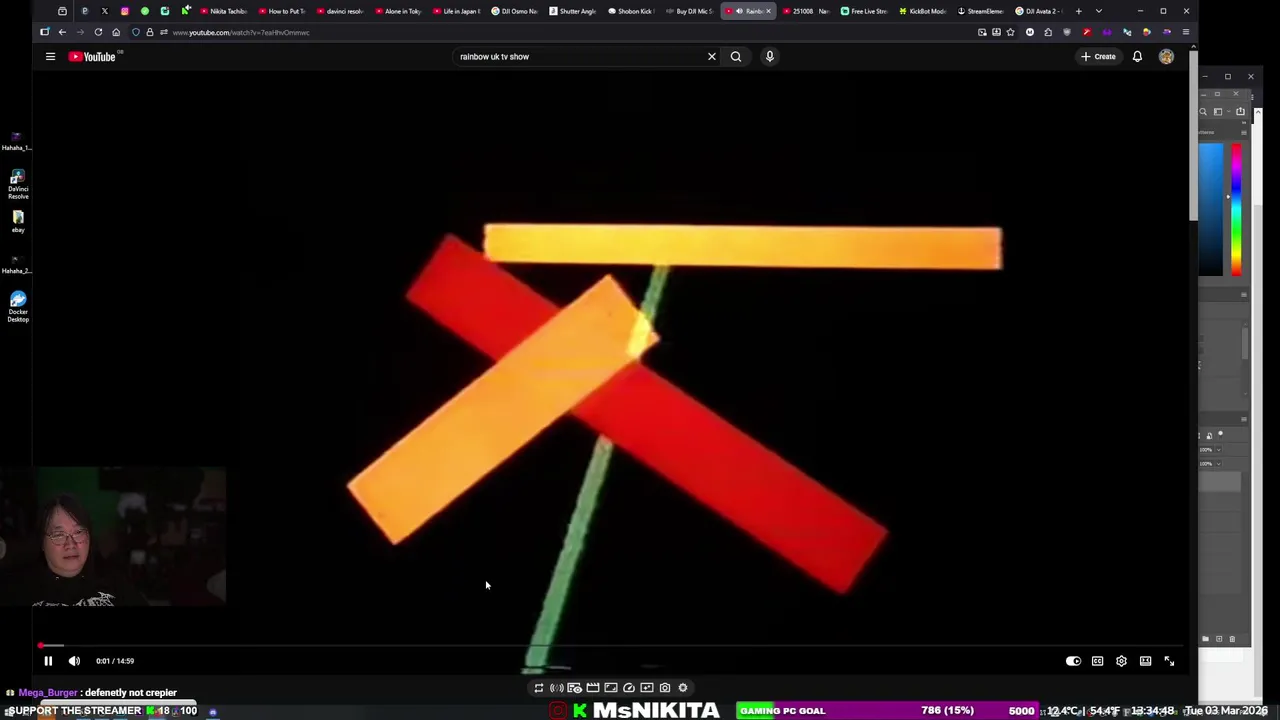Click the loop icon in the enhancer toolbar
This screenshot has width=1280, height=720.
(539, 688)
